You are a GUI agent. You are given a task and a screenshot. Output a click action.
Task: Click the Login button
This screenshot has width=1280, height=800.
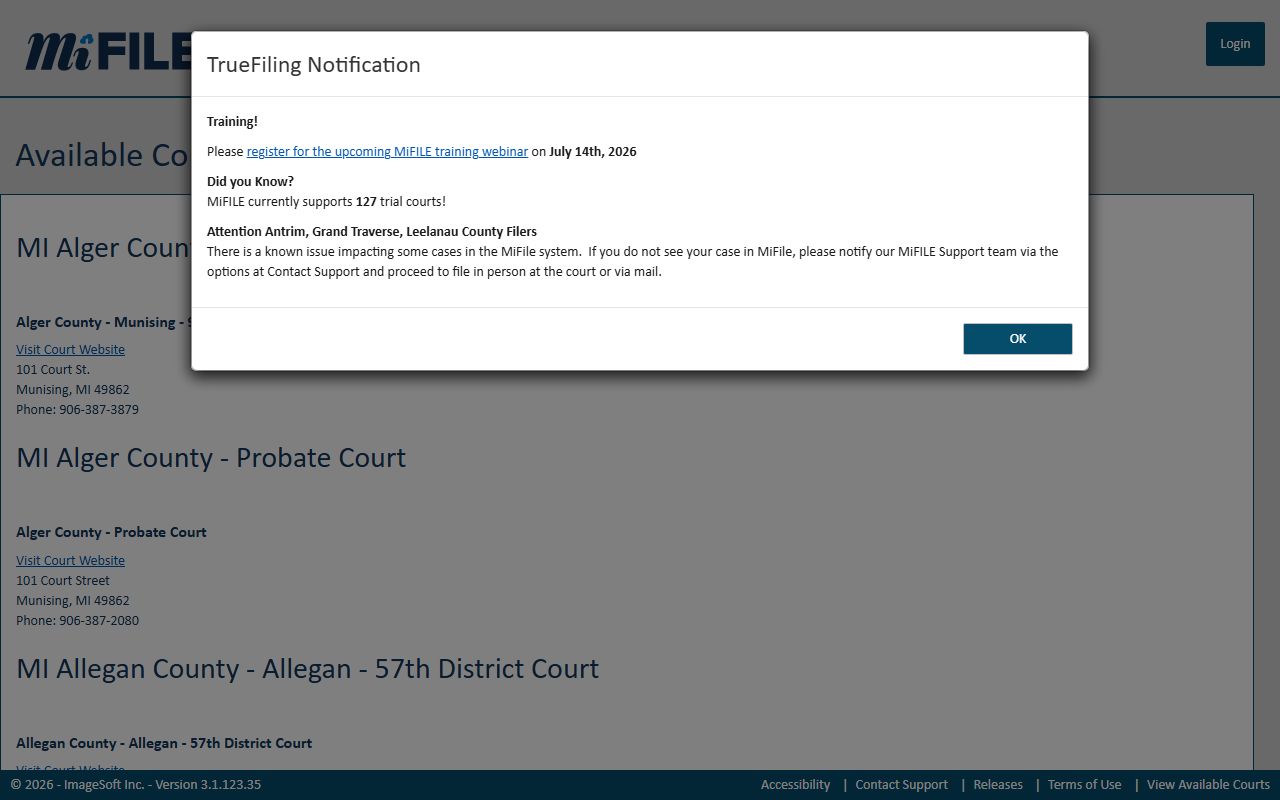[1235, 44]
